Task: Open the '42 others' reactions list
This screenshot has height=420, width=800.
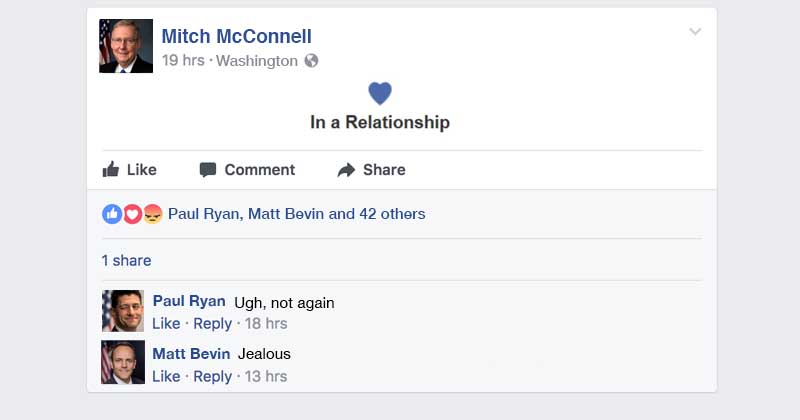Action: (x=392, y=214)
